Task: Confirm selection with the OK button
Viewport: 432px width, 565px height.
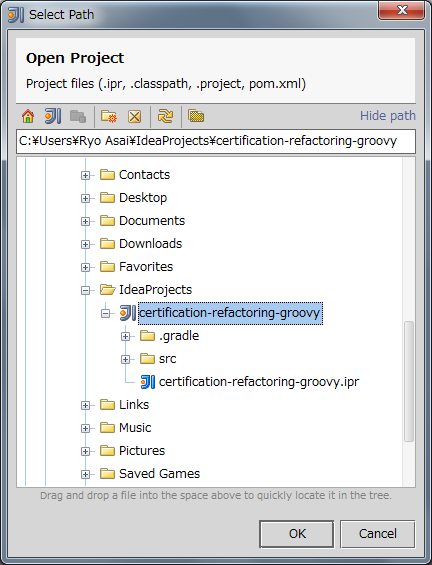Action: pyautogui.click(x=297, y=534)
